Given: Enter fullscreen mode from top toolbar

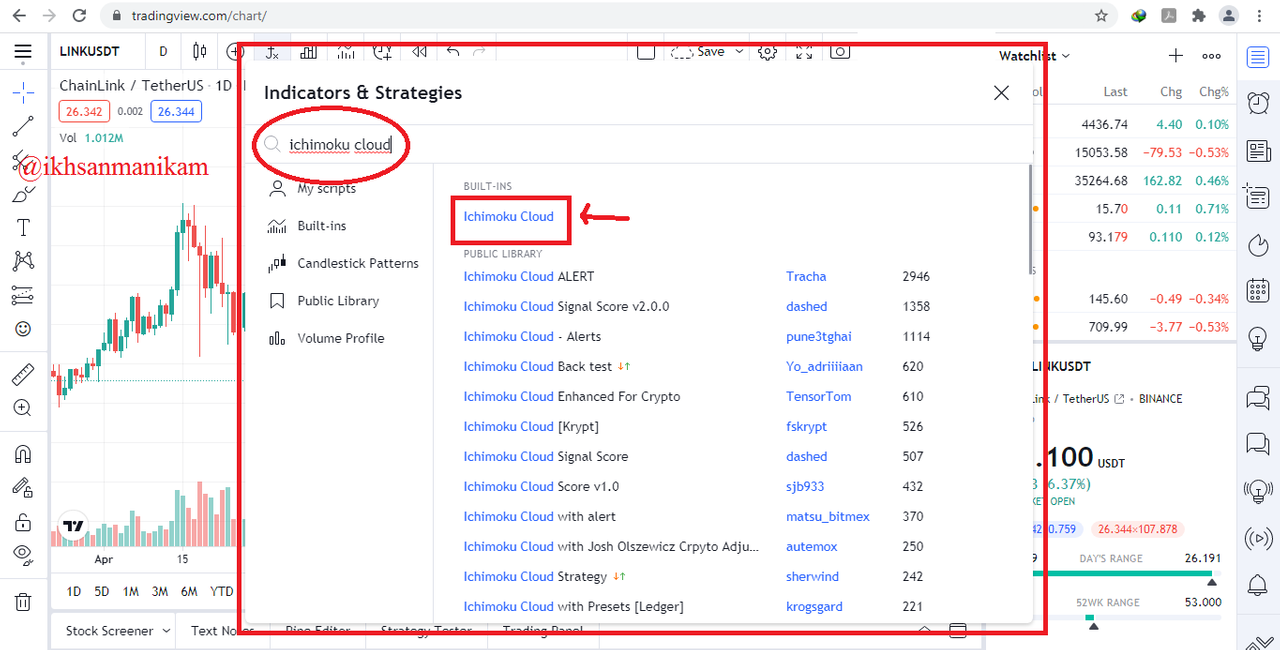Looking at the screenshot, I should tap(804, 51).
